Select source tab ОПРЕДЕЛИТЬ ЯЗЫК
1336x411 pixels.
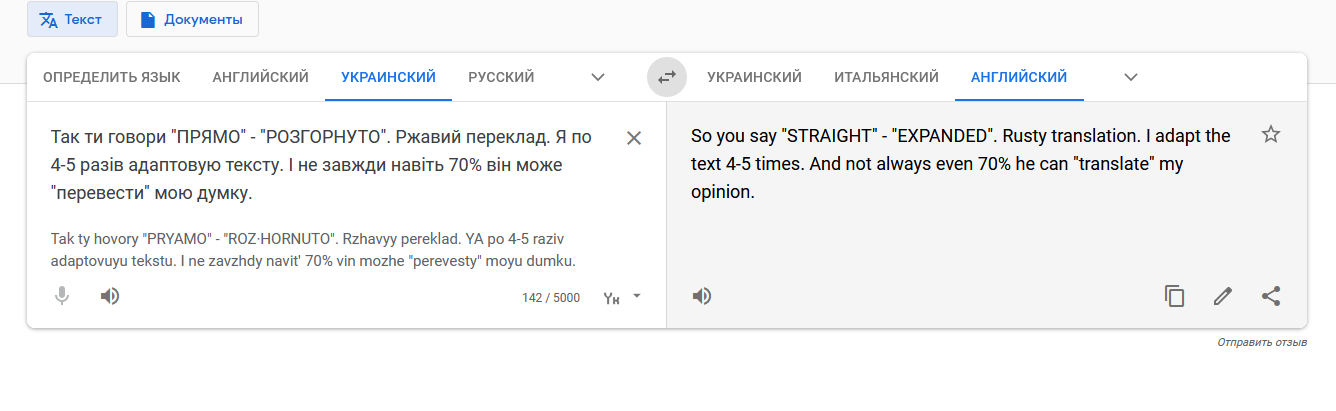[112, 77]
